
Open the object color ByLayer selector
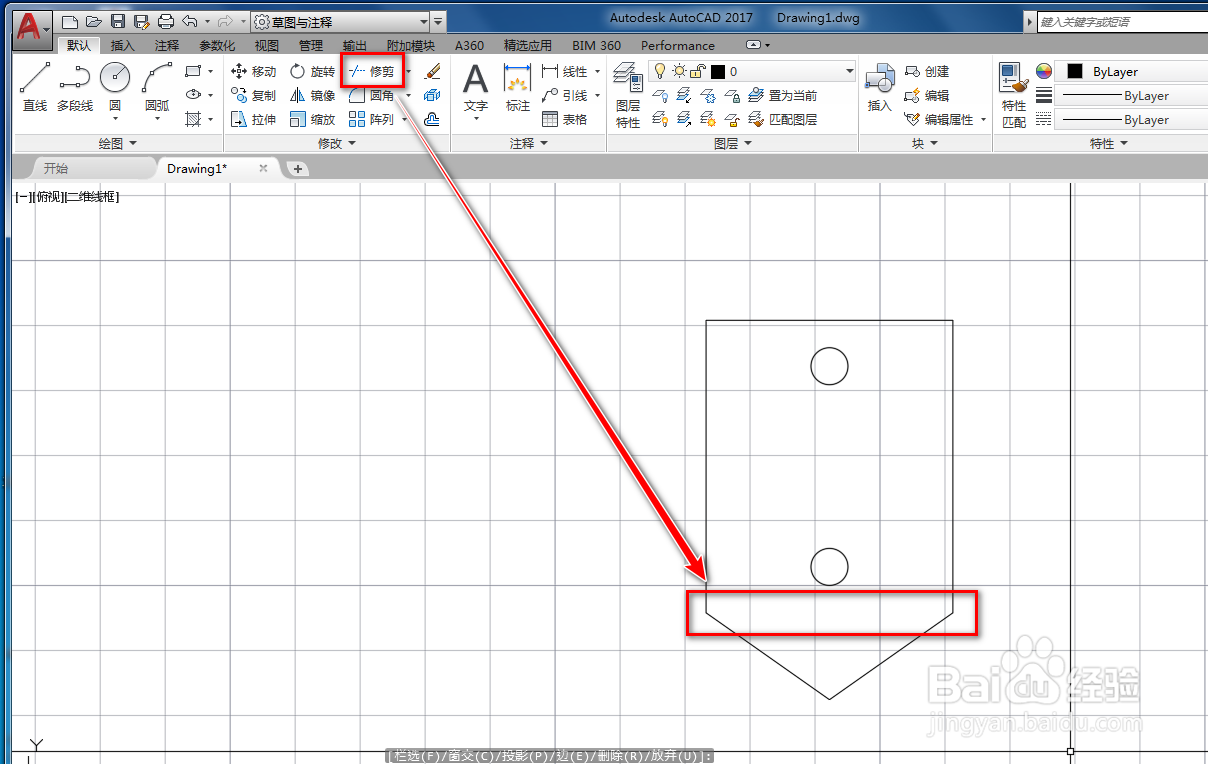click(x=1132, y=71)
